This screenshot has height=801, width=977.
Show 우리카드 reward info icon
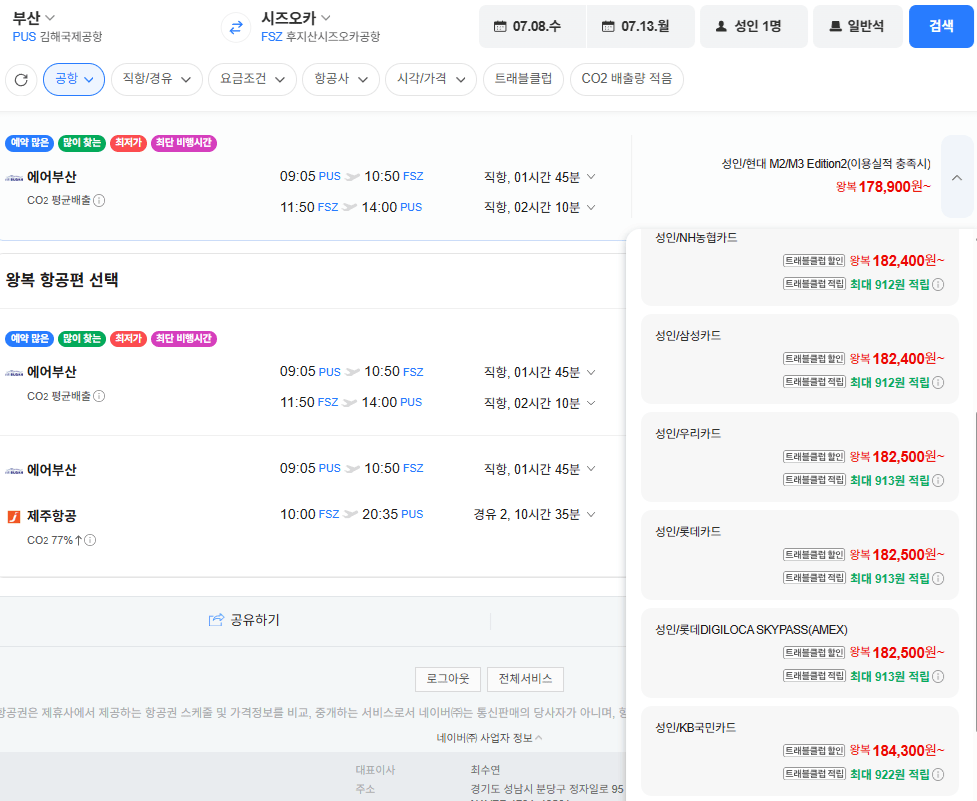click(938, 480)
